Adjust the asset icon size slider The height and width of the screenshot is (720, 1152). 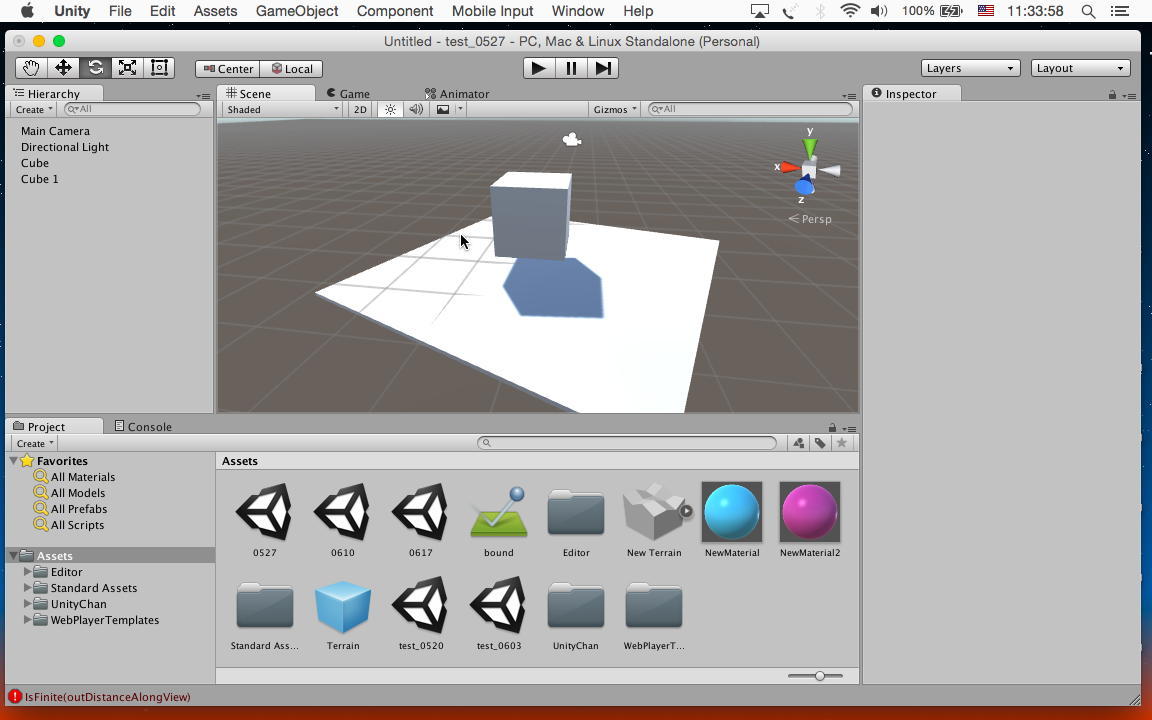(819, 676)
